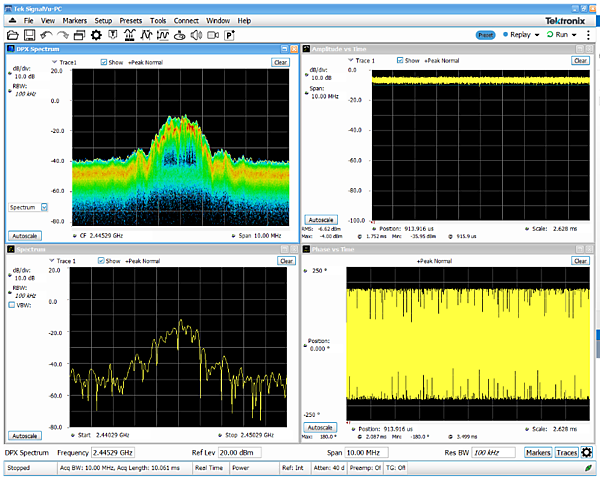Click the Open file folder icon
600x480 pixels.
[13, 35]
